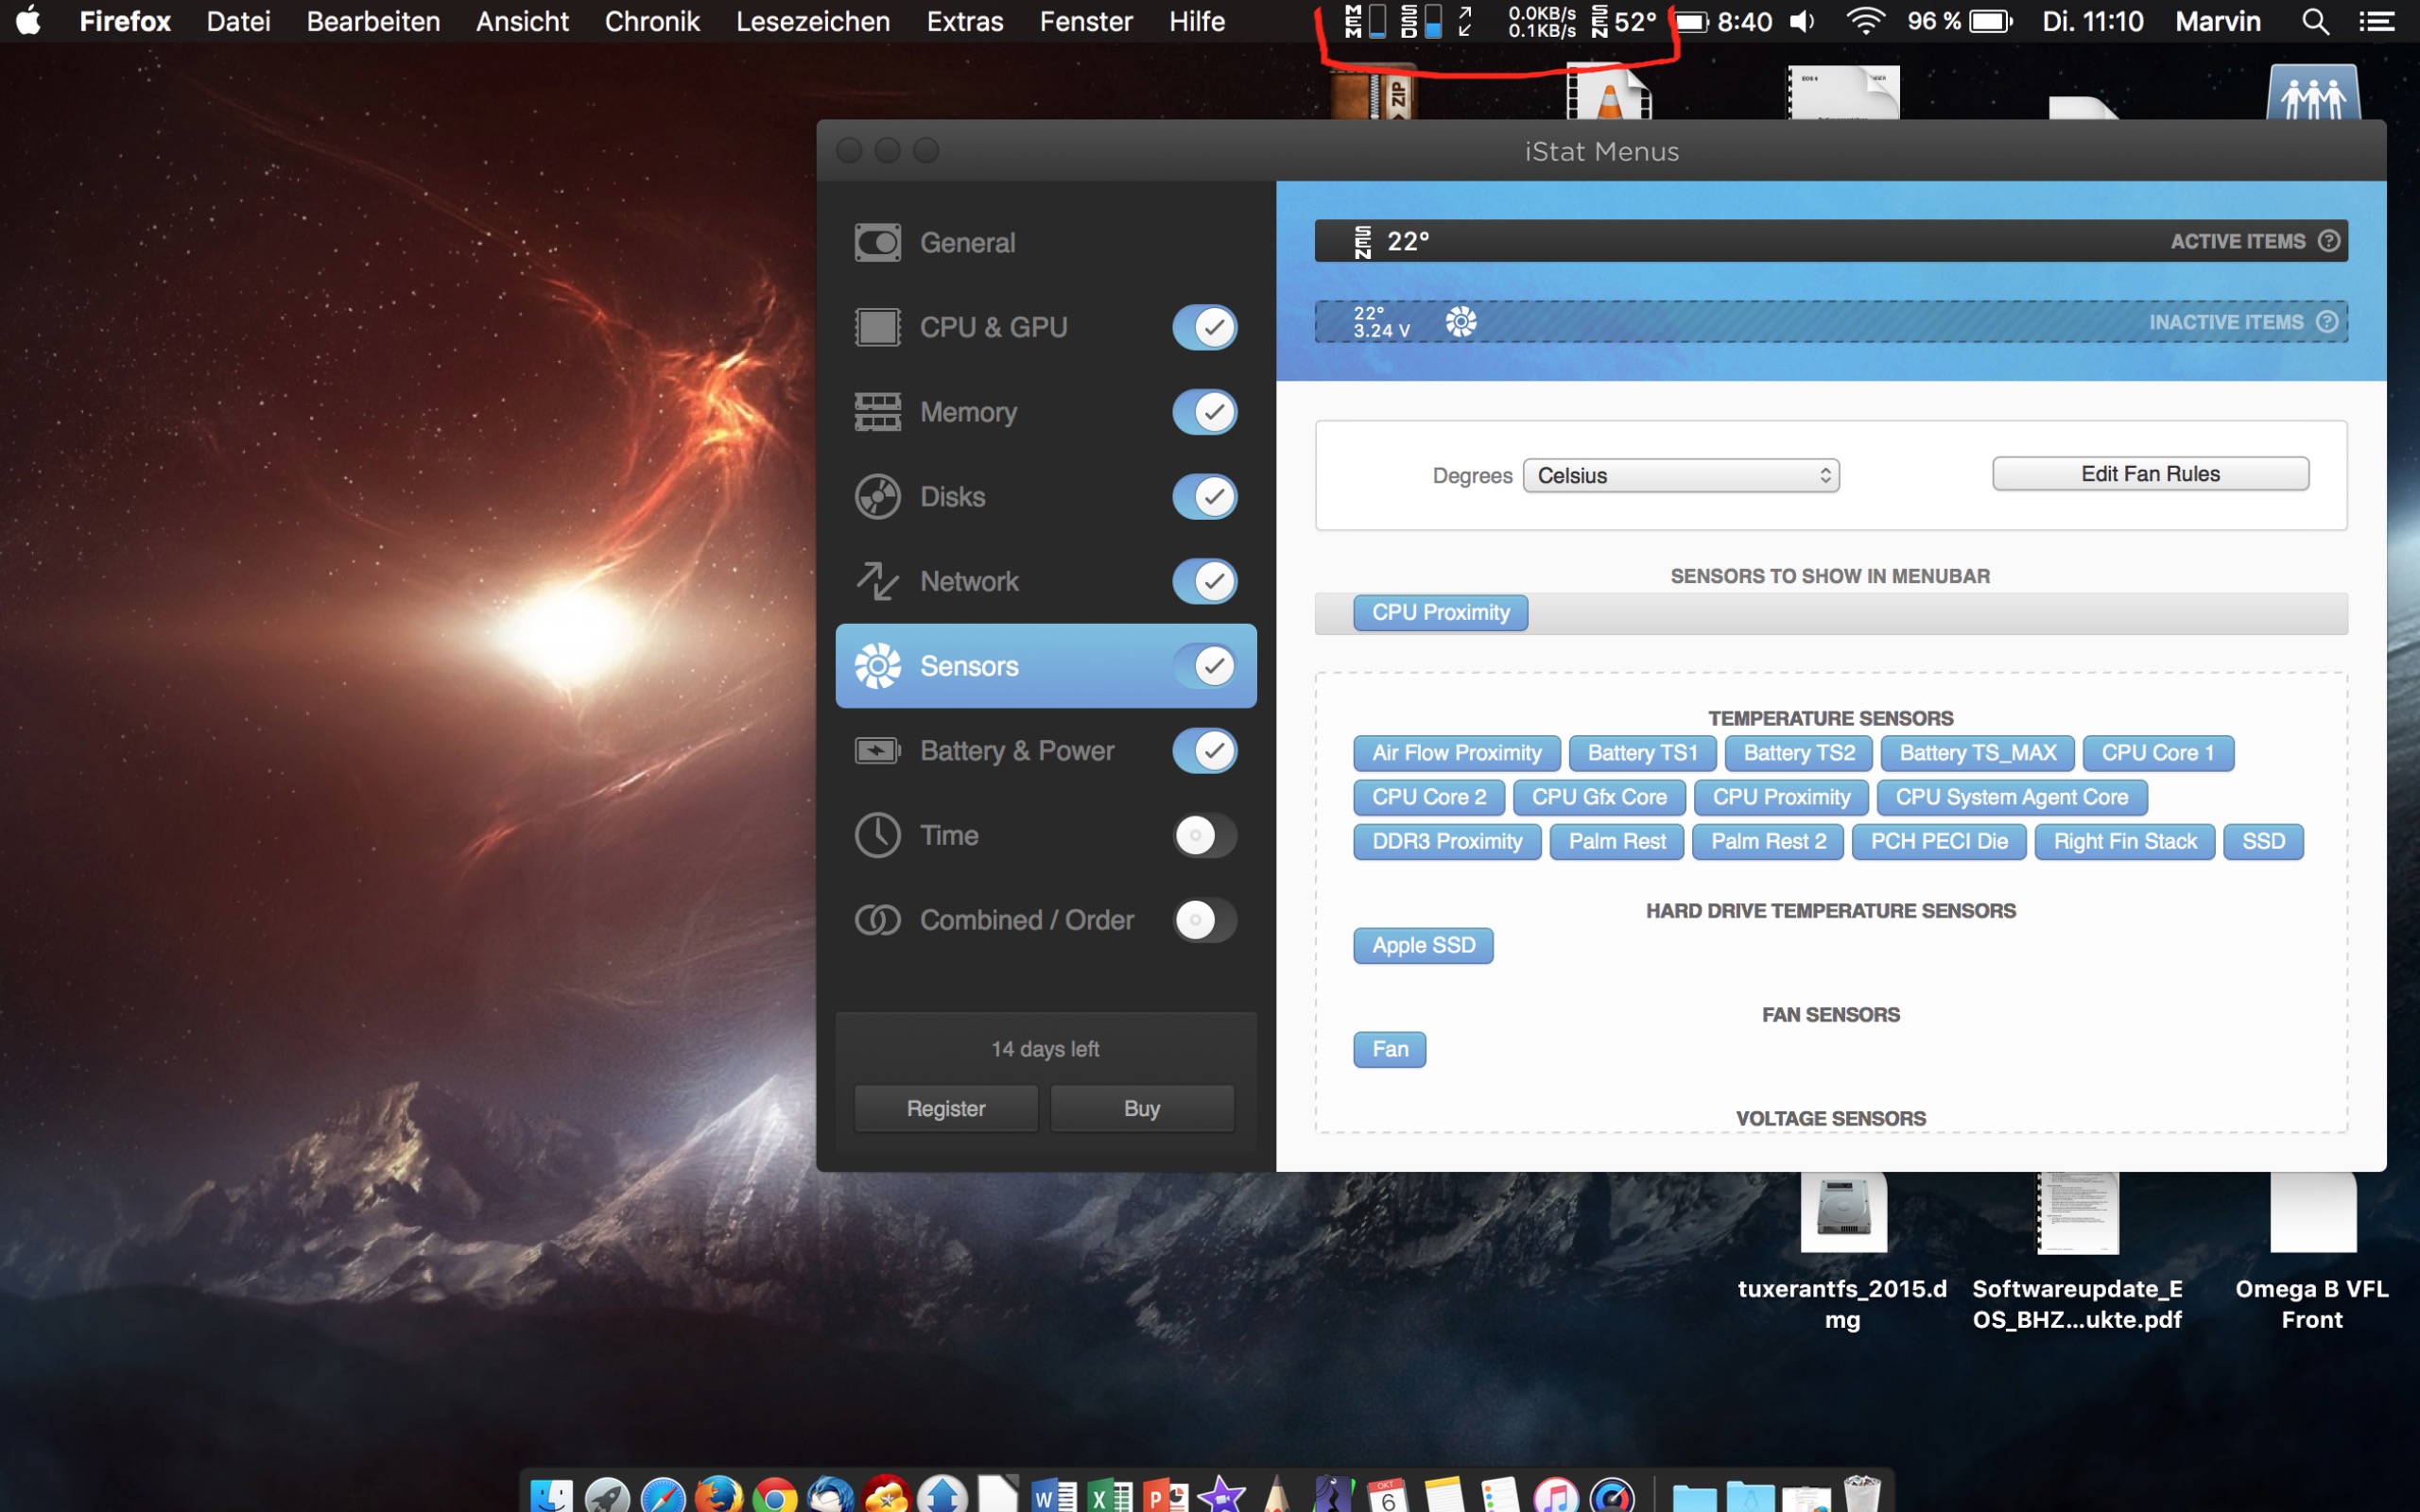
Task: Click the Apple SSD sensor tag
Action: [1422, 945]
